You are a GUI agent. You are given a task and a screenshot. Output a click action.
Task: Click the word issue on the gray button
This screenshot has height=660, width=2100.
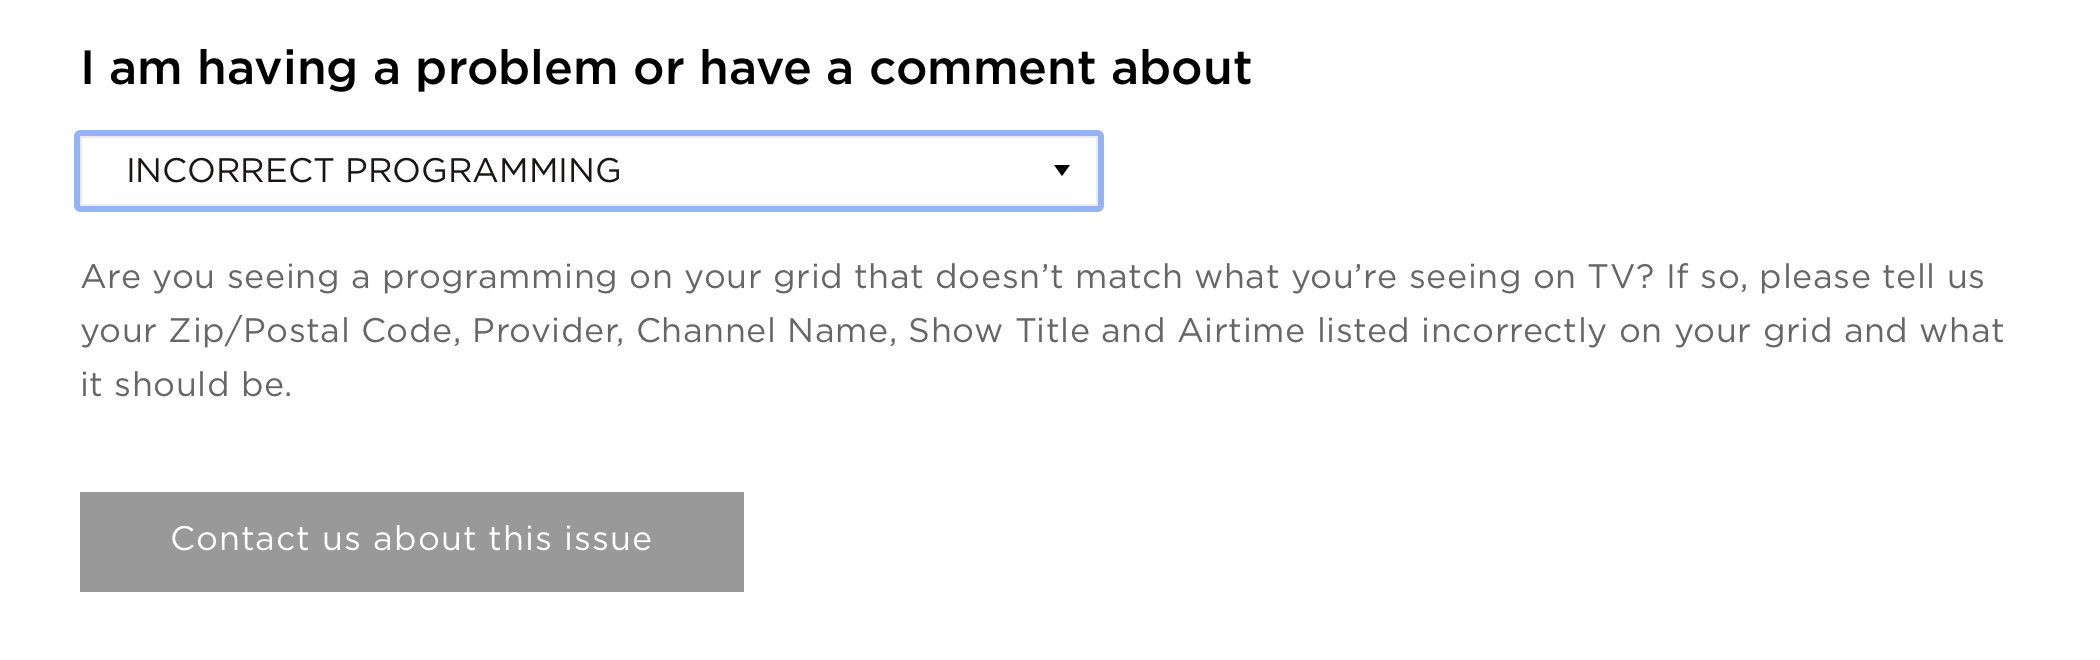607,539
